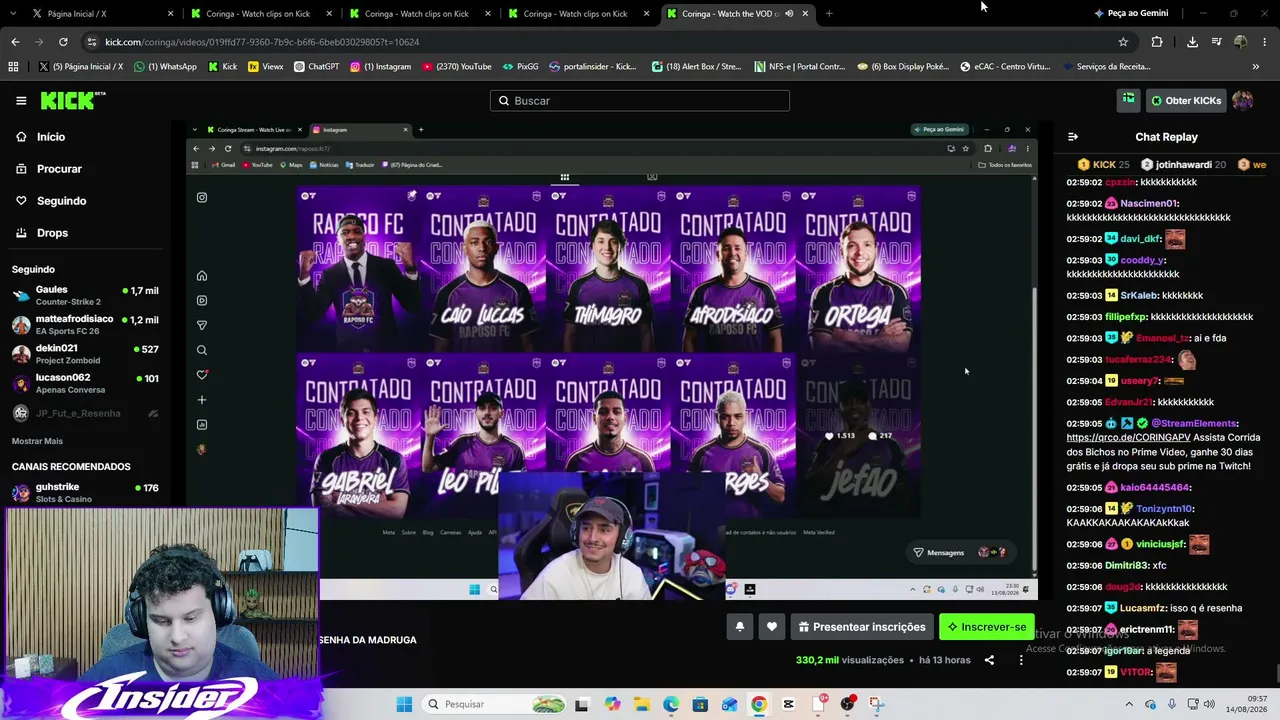This screenshot has width=1280, height=720.
Task: Open the PixGG bookmark
Action: click(x=520, y=67)
